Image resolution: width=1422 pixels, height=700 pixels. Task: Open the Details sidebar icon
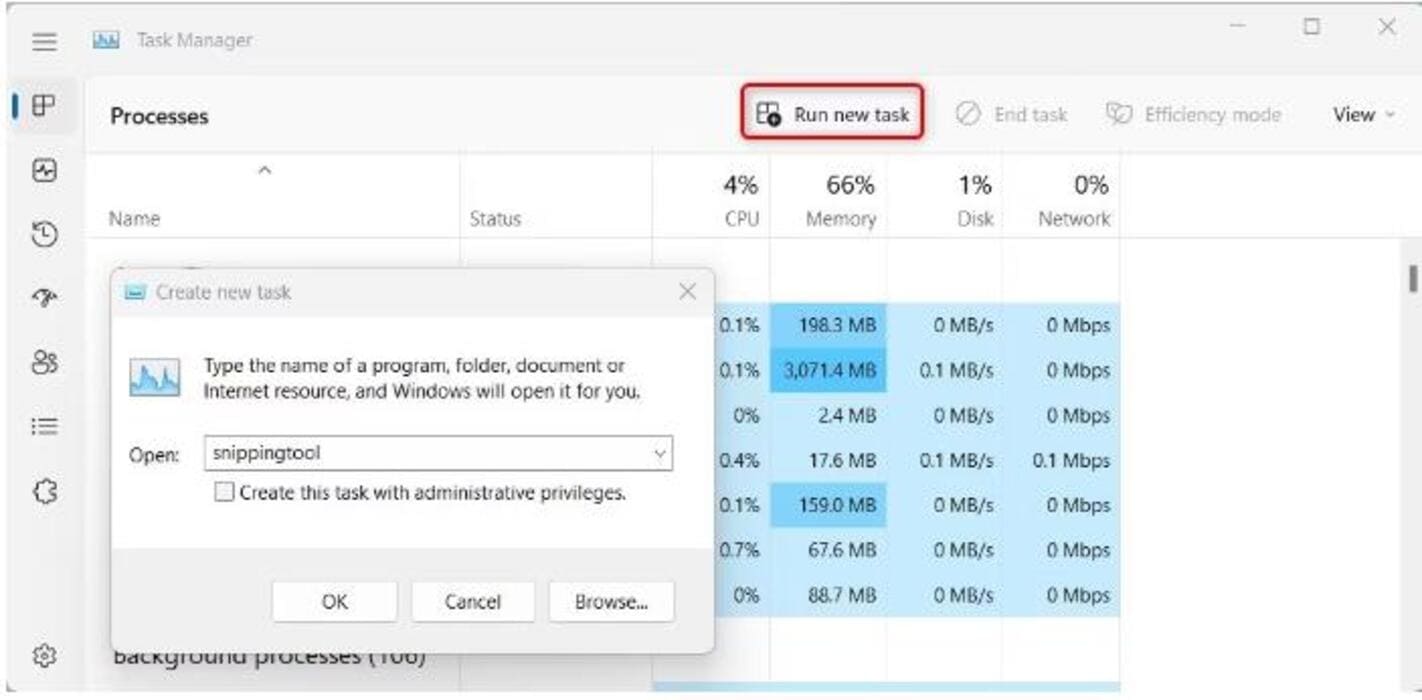click(44, 427)
